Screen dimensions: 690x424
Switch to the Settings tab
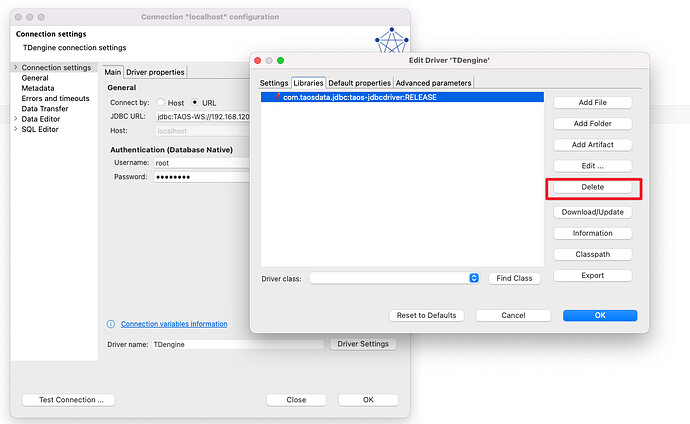(274, 82)
